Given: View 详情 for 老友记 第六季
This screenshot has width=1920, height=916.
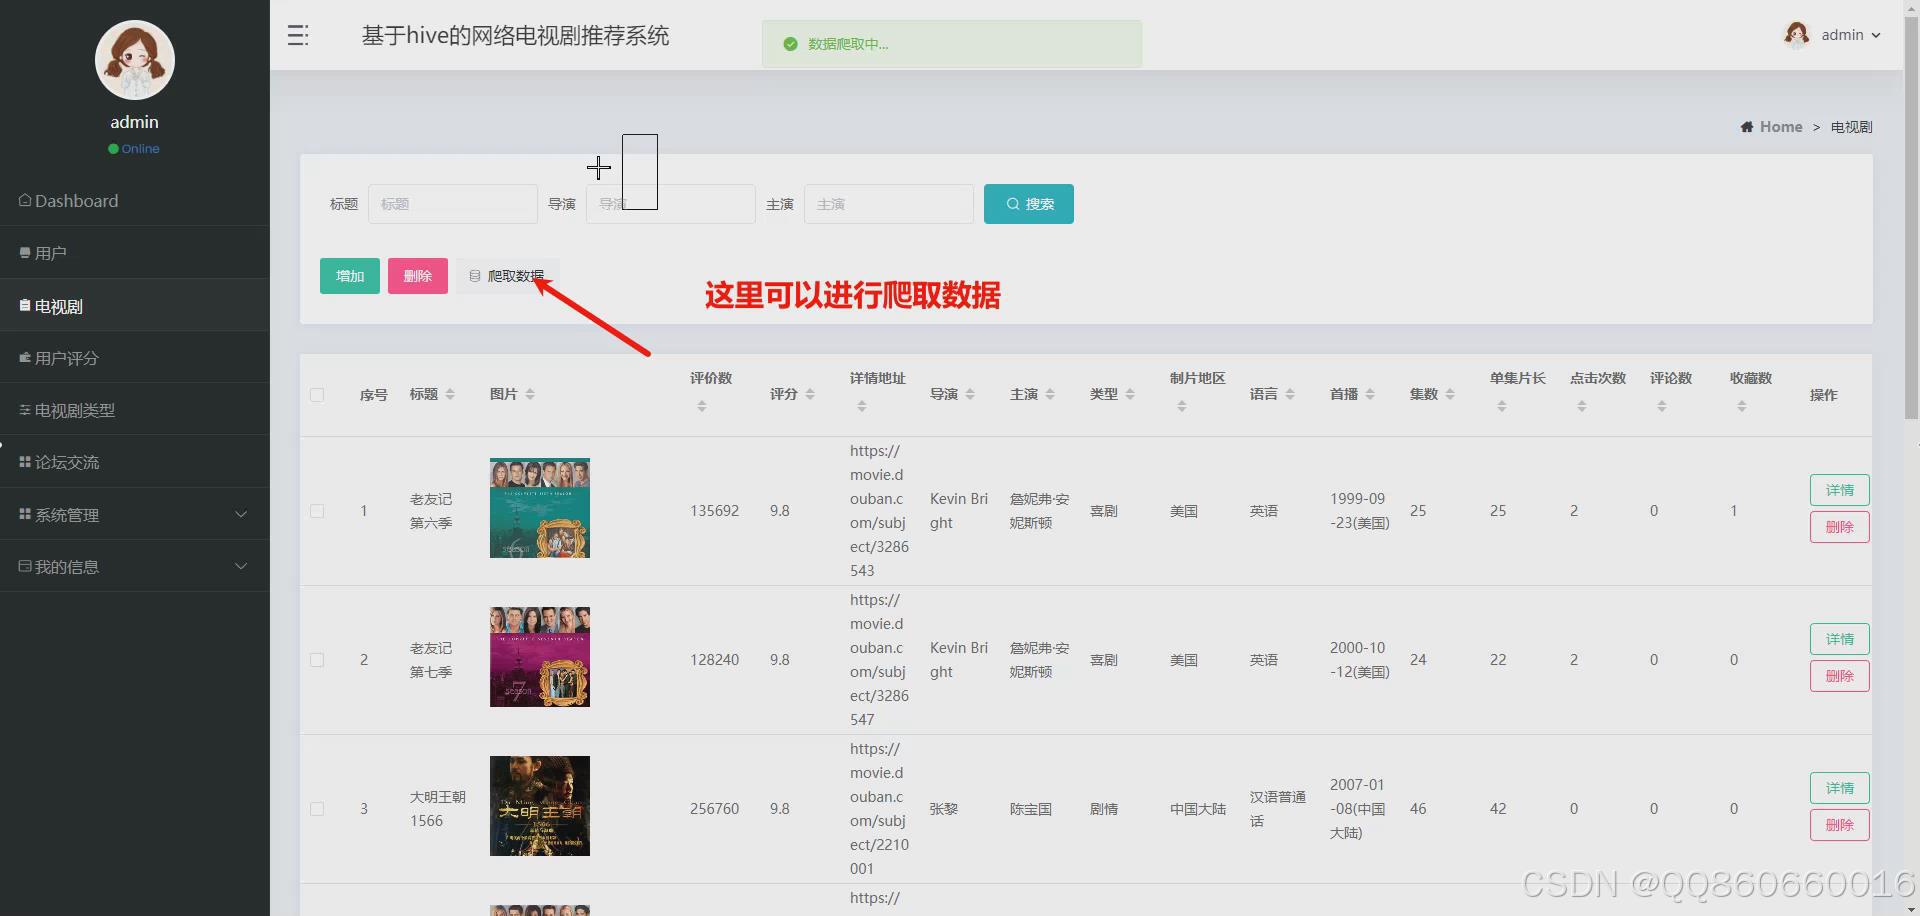Looking at the screenshot, I should click(x=1840, y=490).
